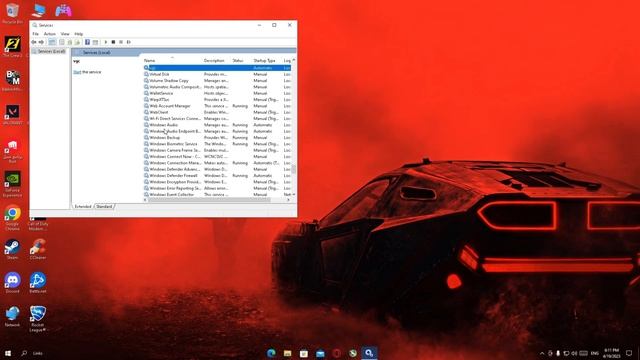The height and width of the screenshot is (360, 640).
Task: Click the Restart Service toolbar icon
Action: tap(129, 42)
